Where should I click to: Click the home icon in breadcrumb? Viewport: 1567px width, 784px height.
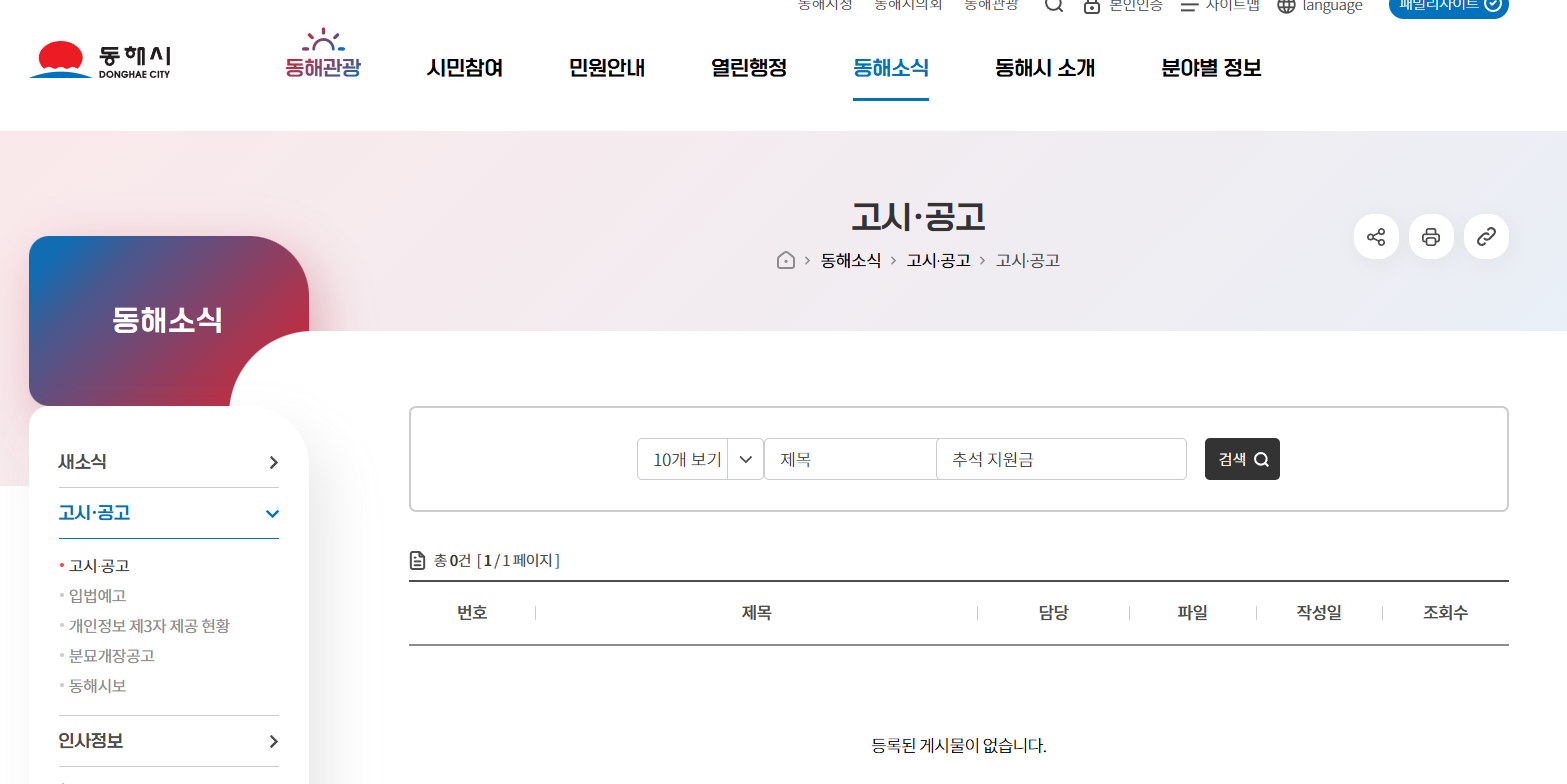point(786,260)
